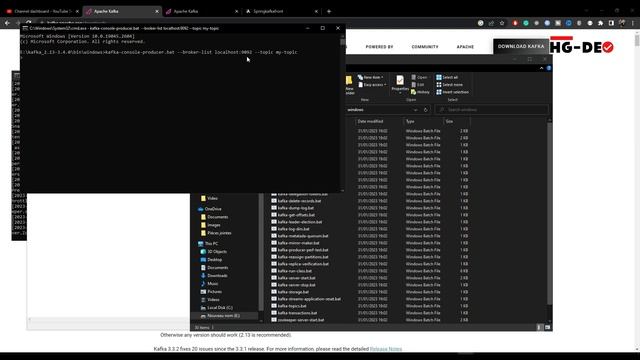Open Desktop in navigation pane
This screenshot has height=360, width=640.
211,260
